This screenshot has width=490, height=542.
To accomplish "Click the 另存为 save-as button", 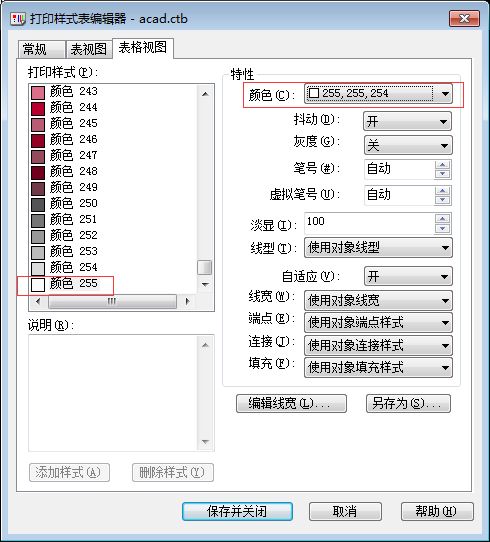I will 408,403.
